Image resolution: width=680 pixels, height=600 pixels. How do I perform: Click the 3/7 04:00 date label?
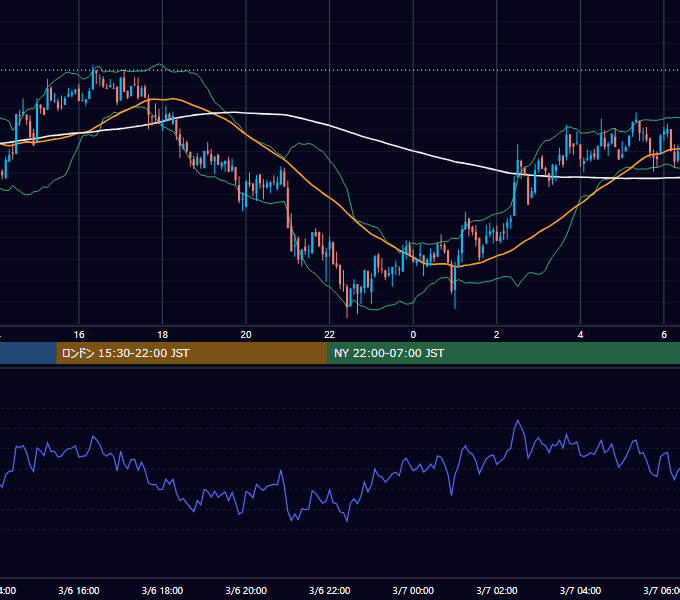[x=580, y=590]
